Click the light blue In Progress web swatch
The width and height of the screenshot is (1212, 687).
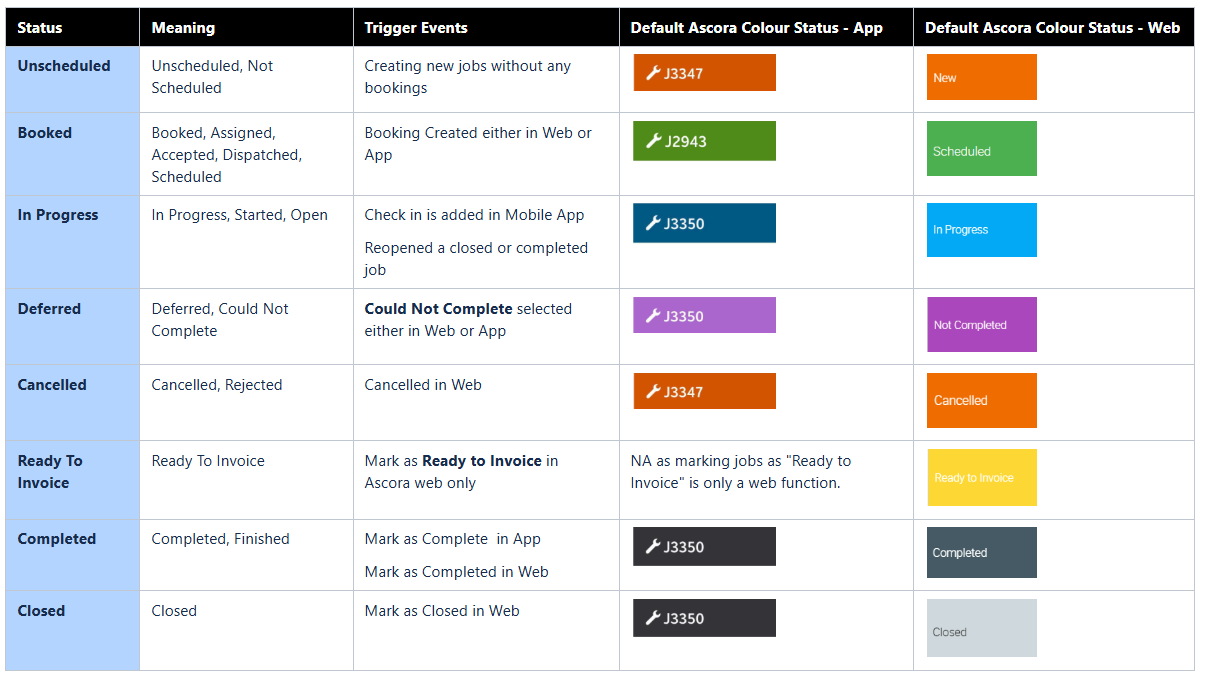981,230
